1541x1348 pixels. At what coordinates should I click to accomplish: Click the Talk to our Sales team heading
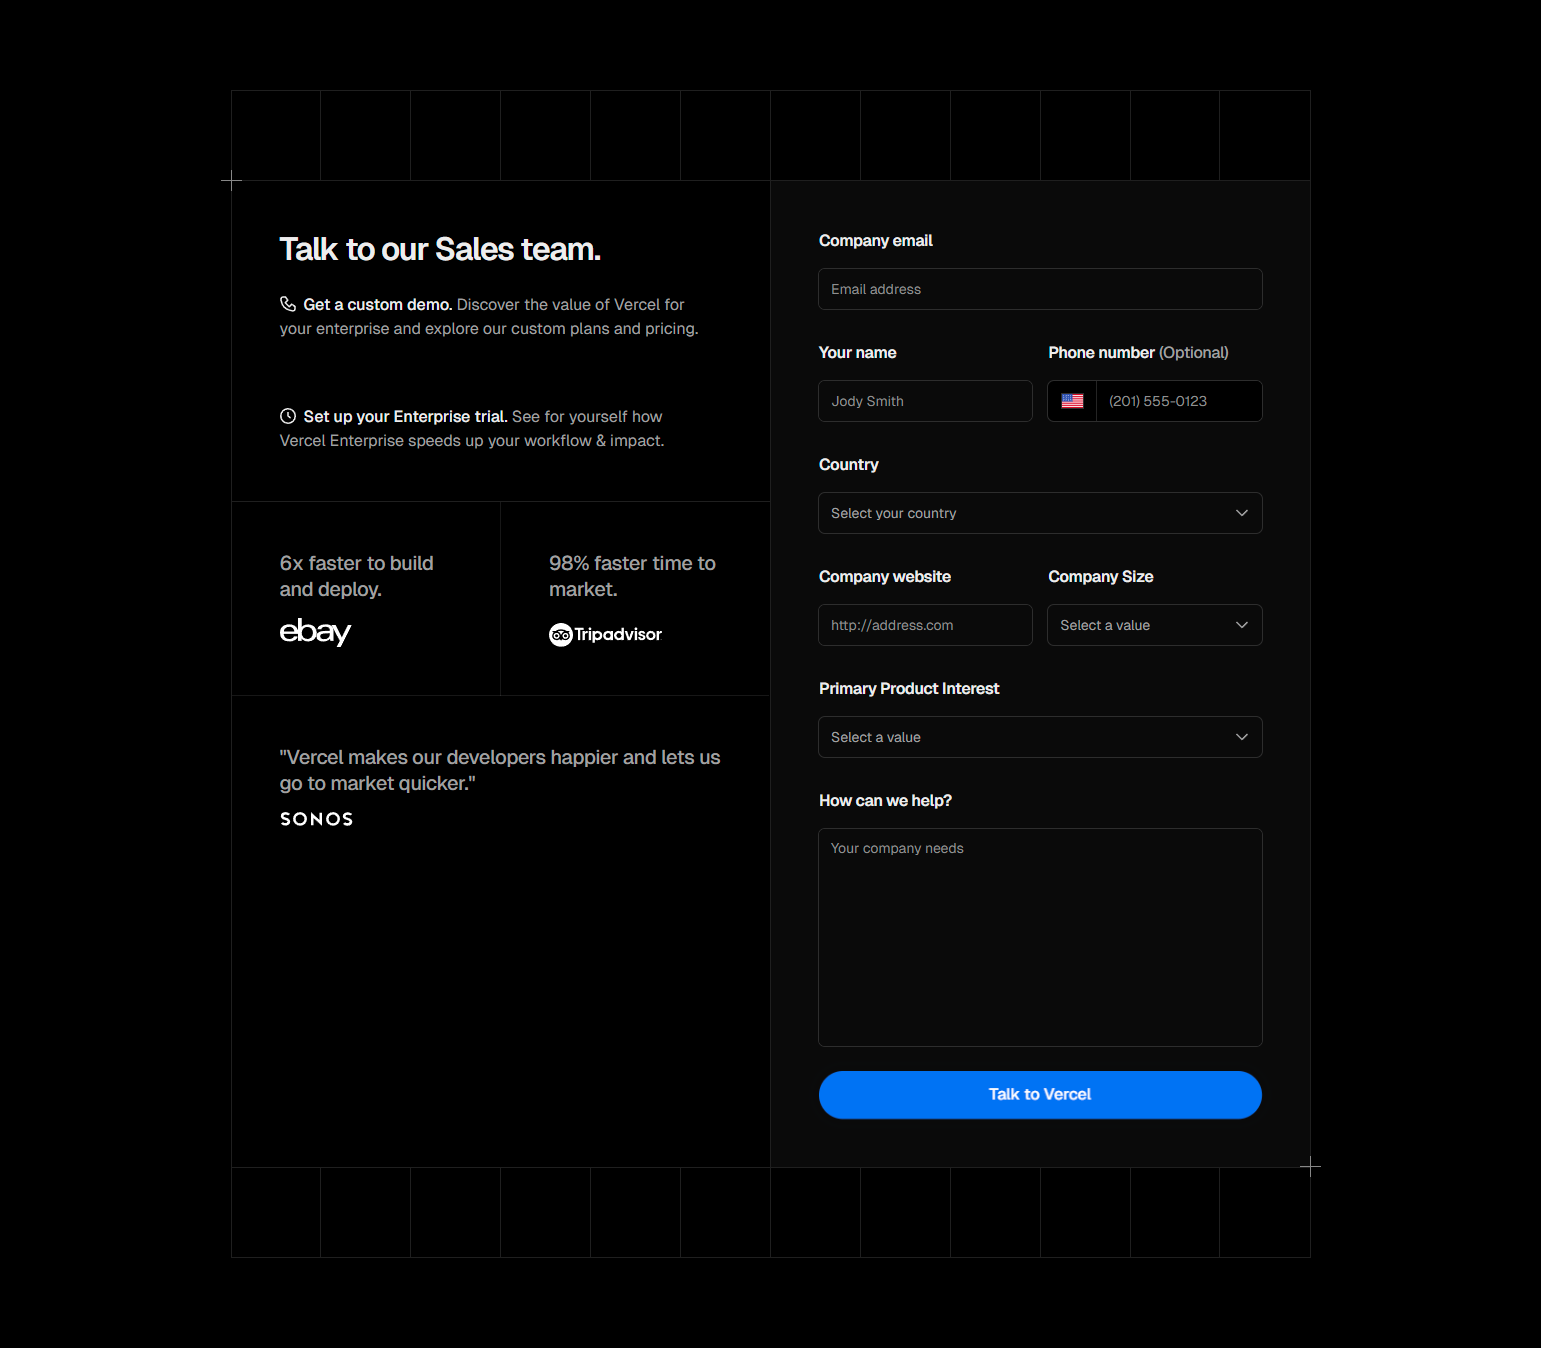440,249
